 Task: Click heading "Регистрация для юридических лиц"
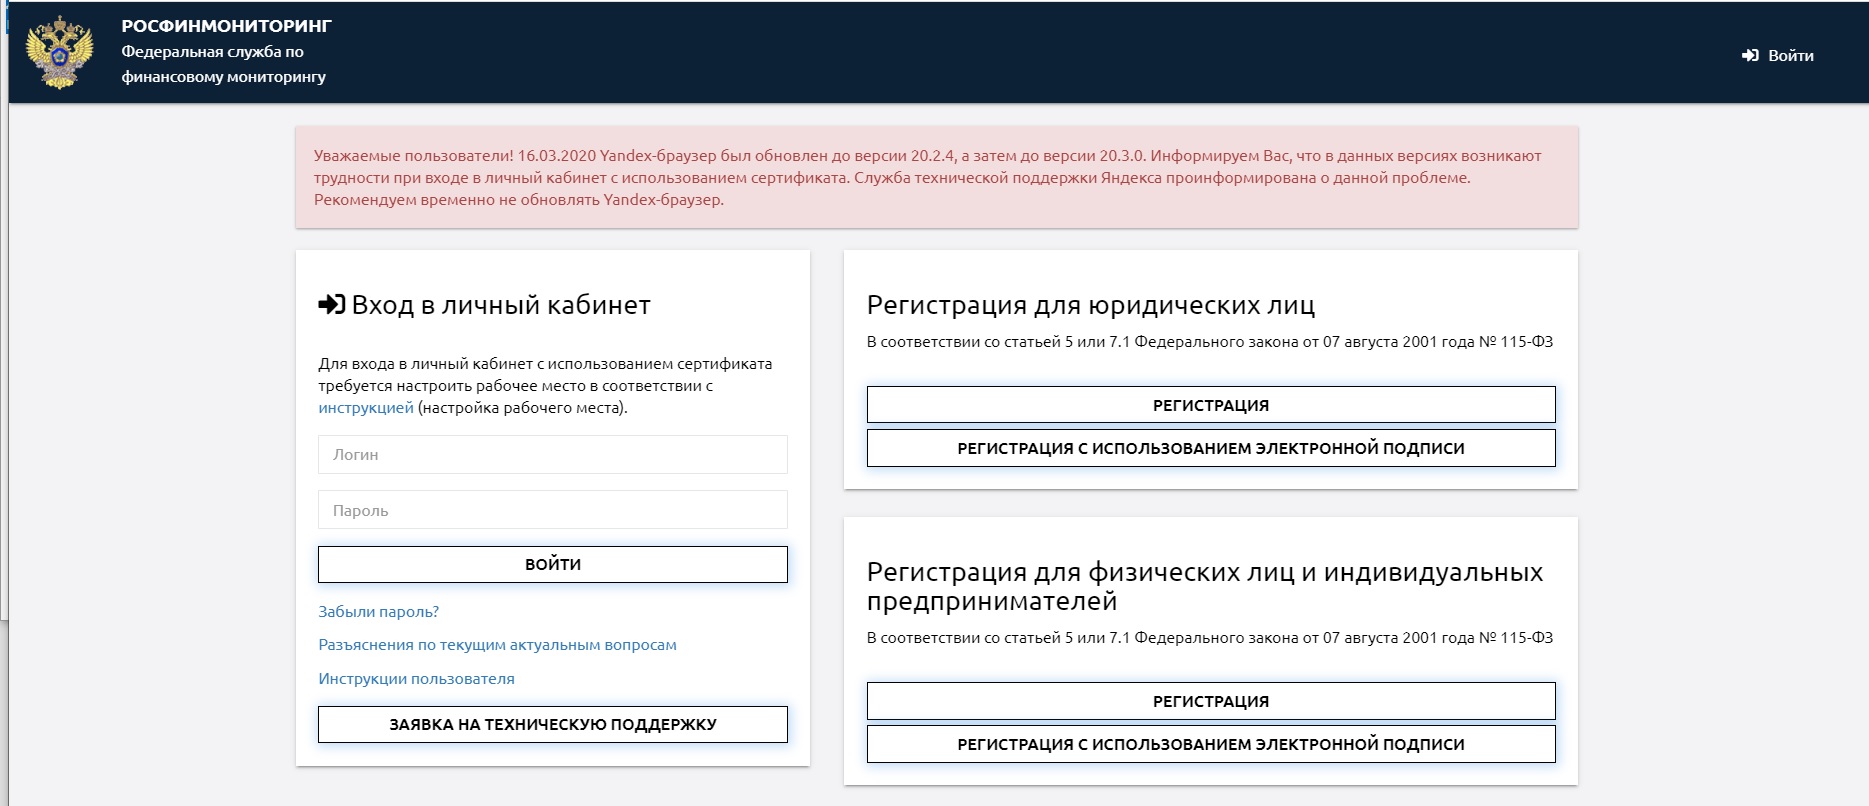tap(1091, 305)
